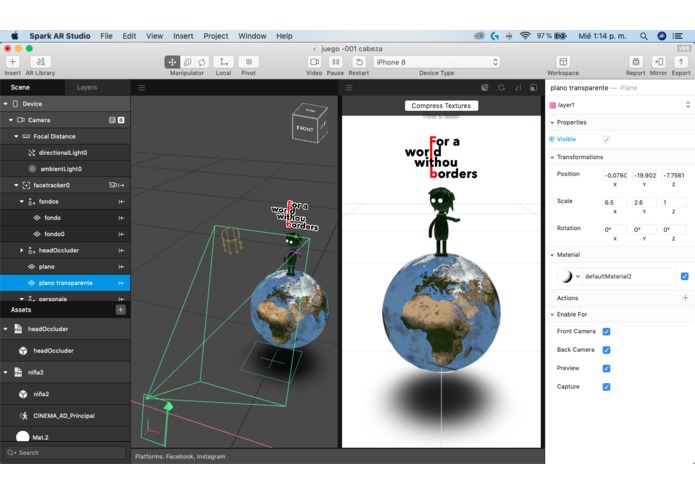Toggle the Pivot button
This screenshot has height=494, width=695.
[249, 62]
